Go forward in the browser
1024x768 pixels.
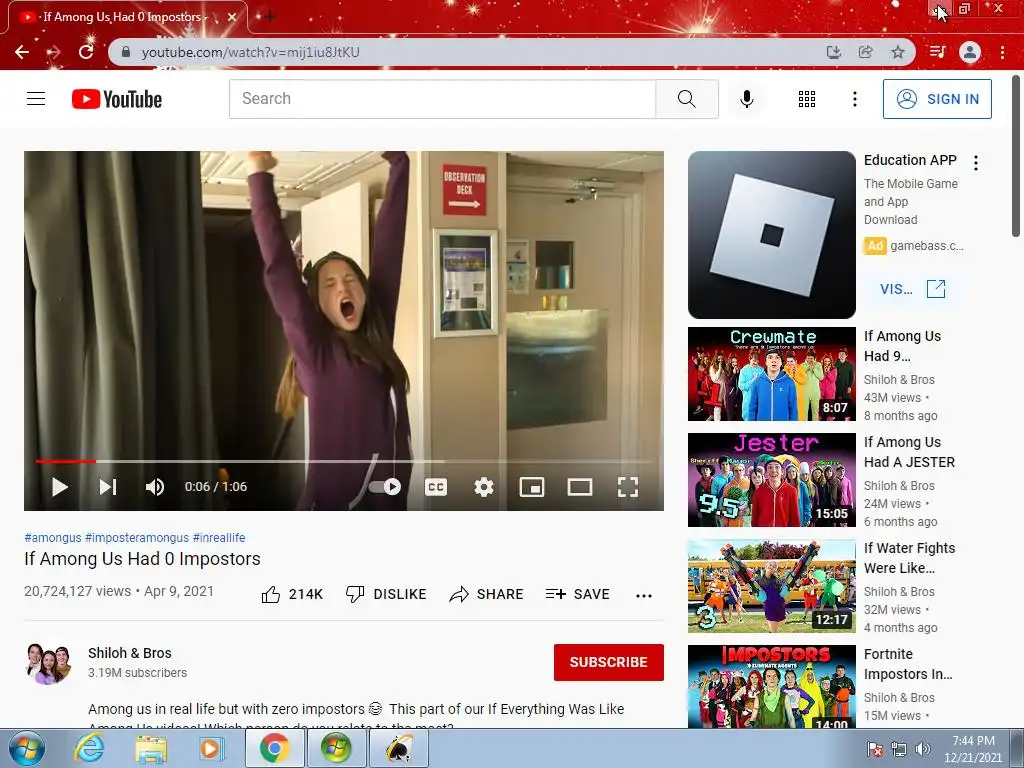coord(54,52)
